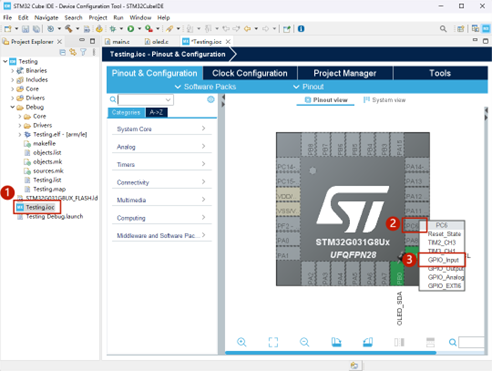Click Open Perspective icon at top right
The image size is (492, 371).
click(461, 29)
